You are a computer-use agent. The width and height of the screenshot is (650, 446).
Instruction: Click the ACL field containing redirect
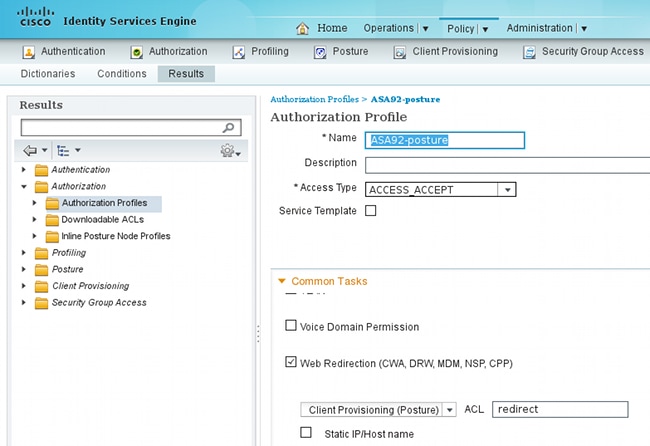pos(560,410)
